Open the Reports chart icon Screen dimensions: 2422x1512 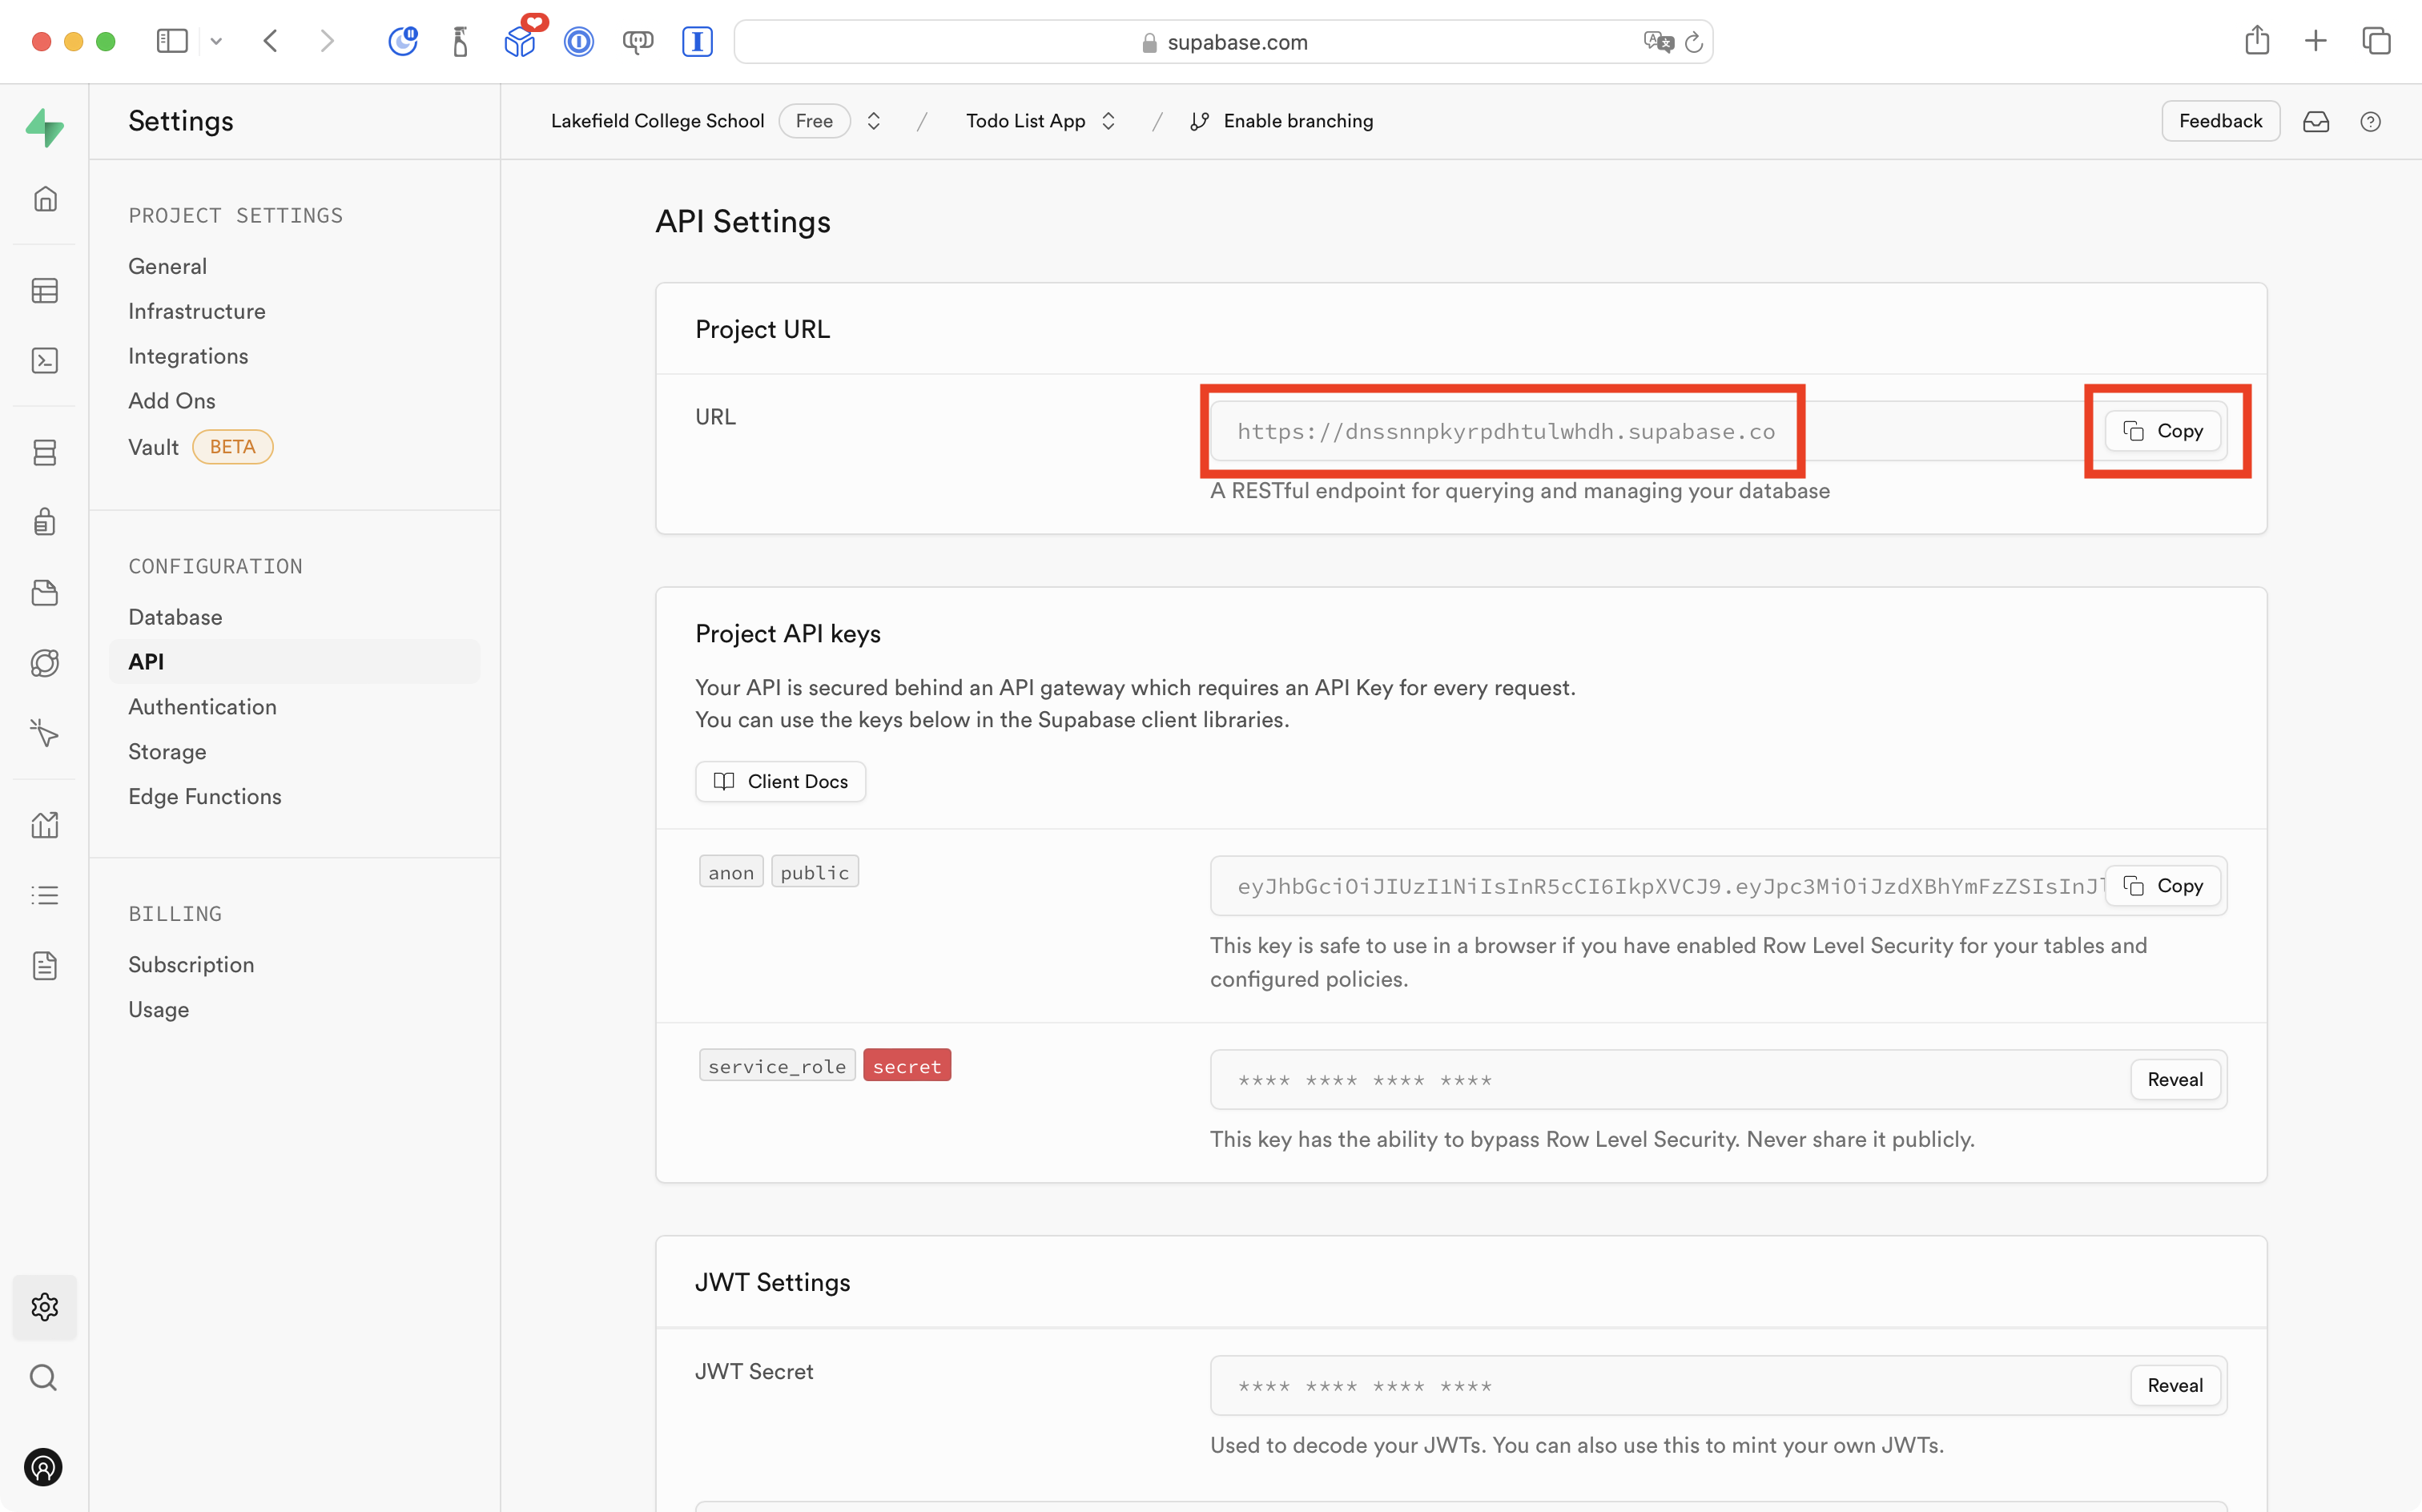[45, 825]
